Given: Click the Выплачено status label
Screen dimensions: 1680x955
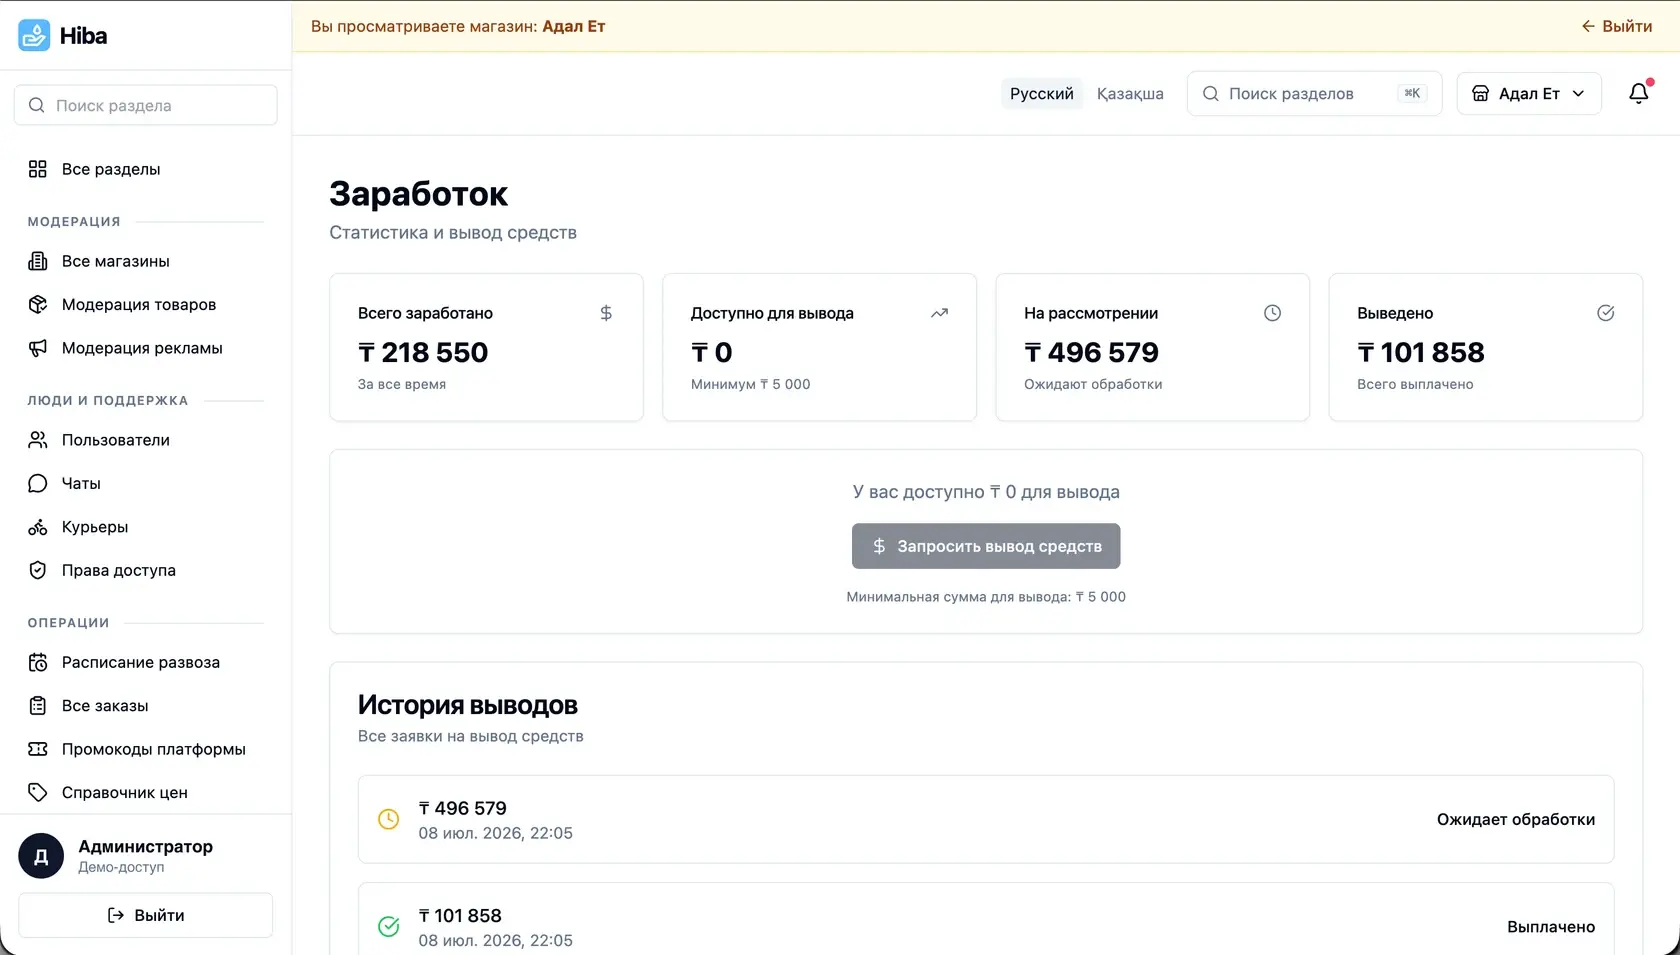Looking at the screenshot, I should tap(1550, 927).
